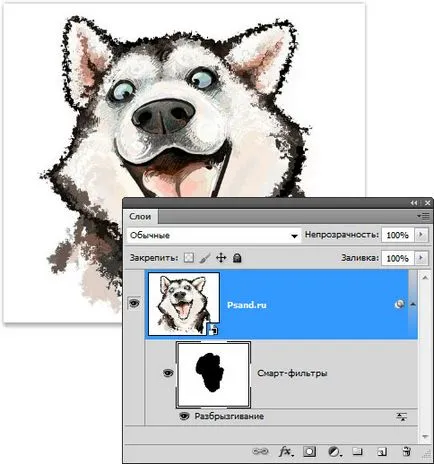The image size is (434, 464).
Task: Hide the Psand.ru layer
Action: coord(134,303)
